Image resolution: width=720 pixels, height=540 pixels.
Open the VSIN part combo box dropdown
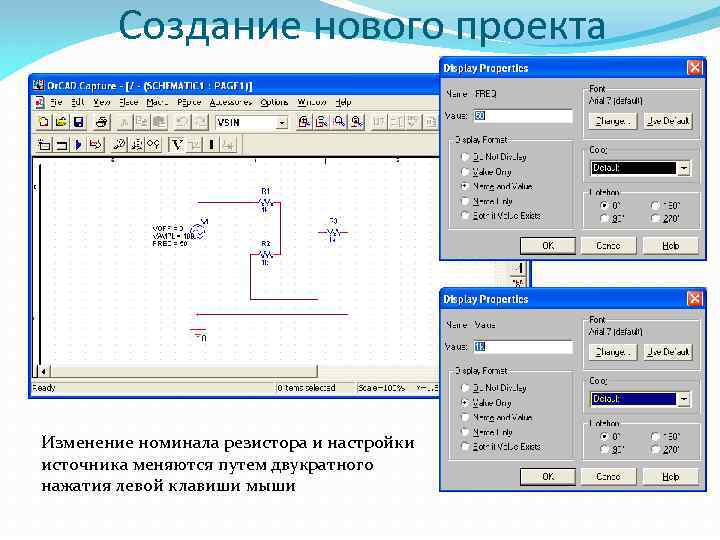point(282,123)
